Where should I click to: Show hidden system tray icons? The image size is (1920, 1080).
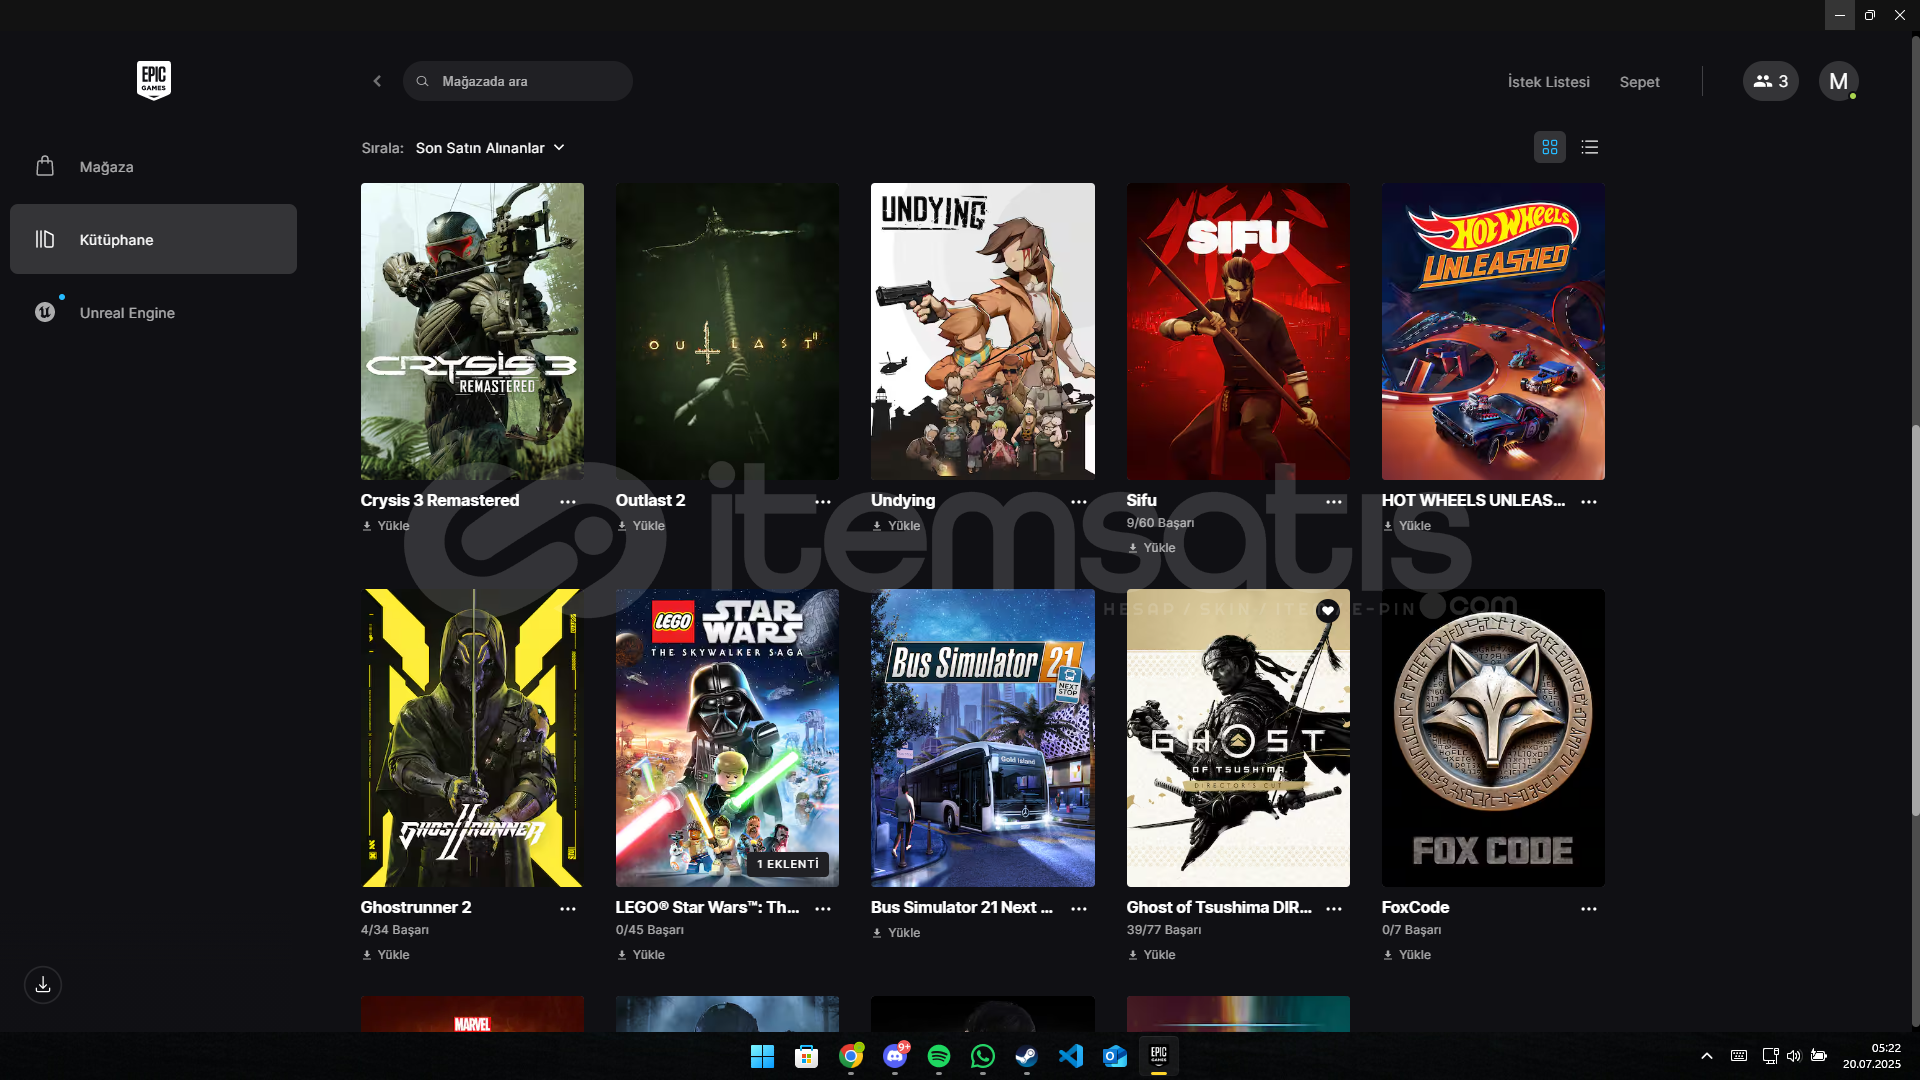(1707, 1056)
